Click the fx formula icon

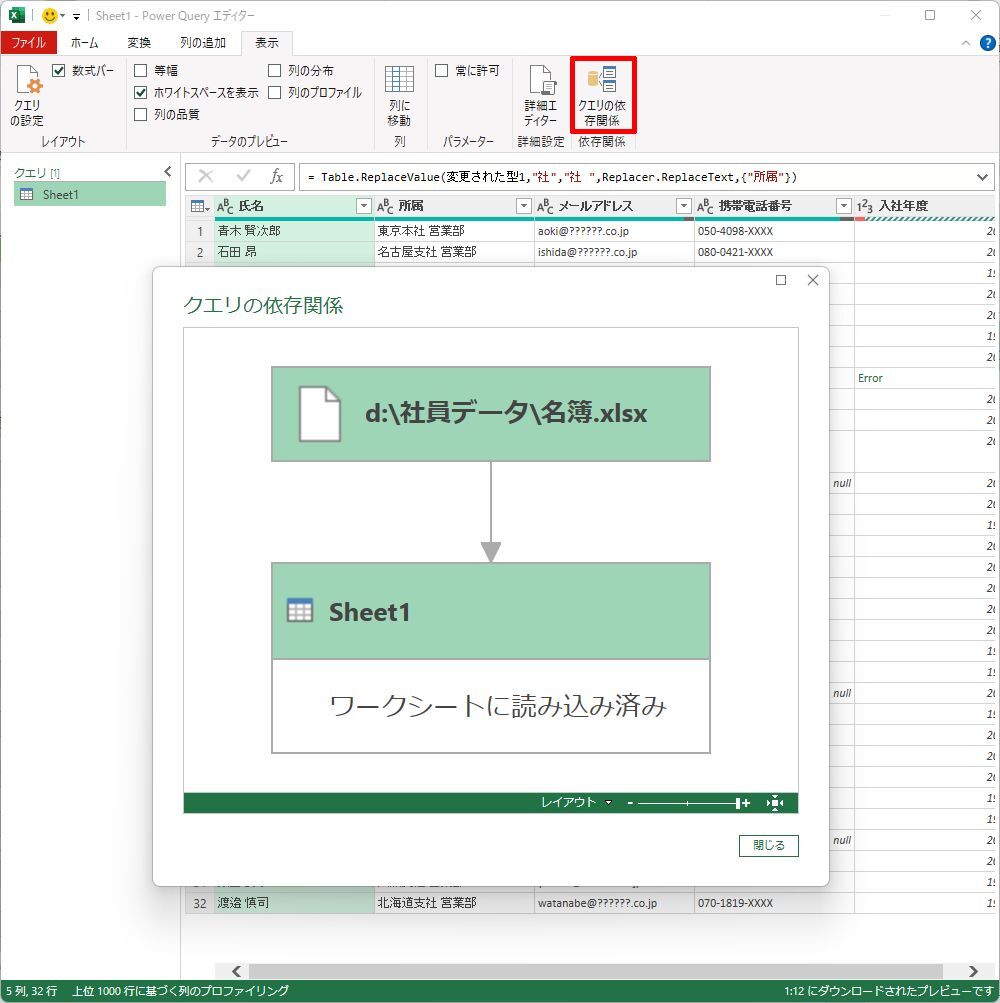point(277,177)
